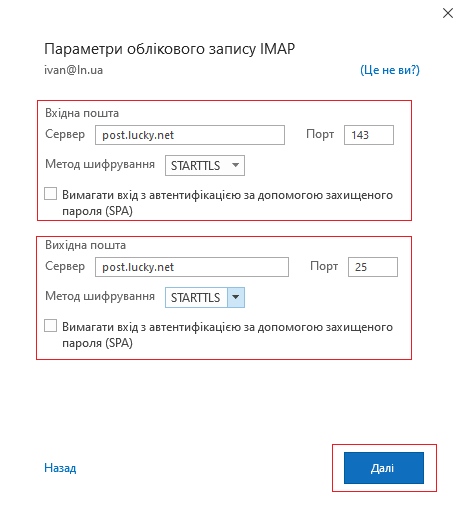
Task: Click the 'Вхідна пошта' section label
Action: pyautogui.click(x=82, y=113)
